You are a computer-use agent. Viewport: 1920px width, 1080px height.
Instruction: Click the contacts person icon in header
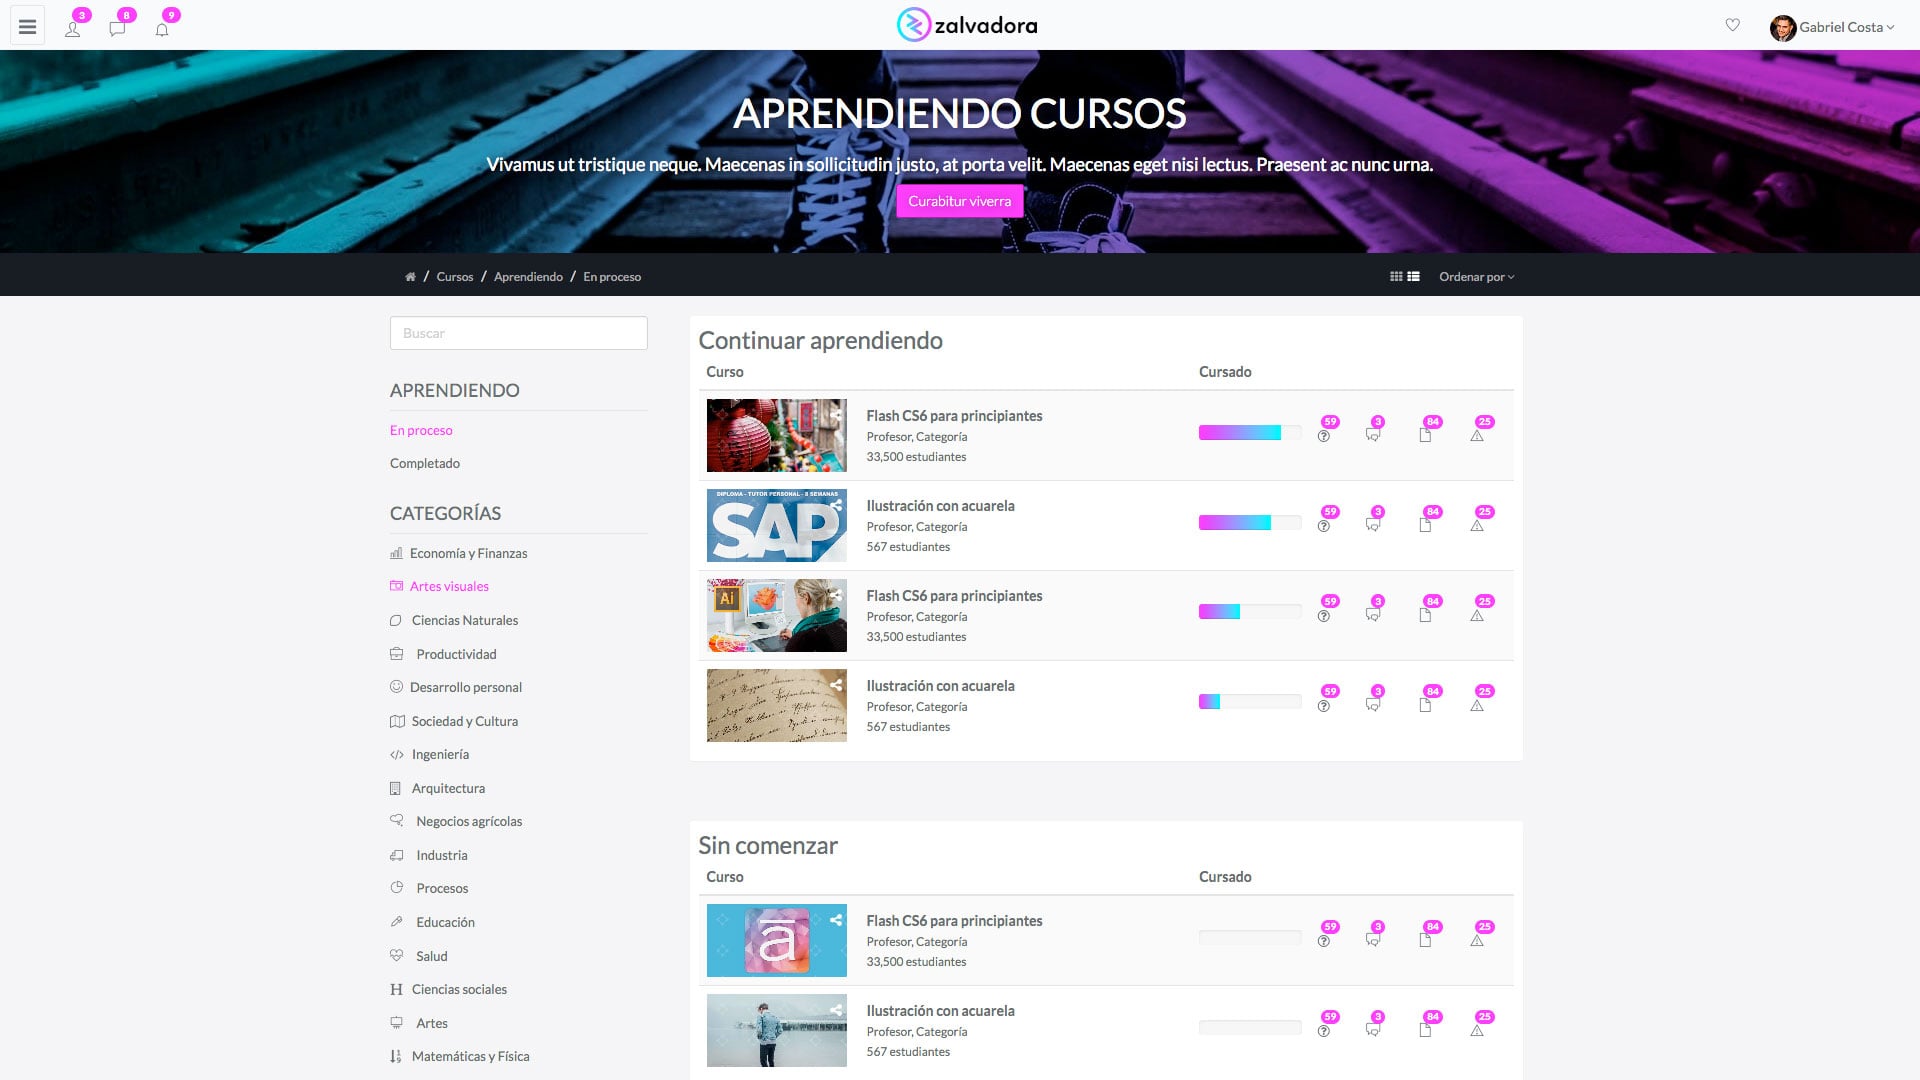point(73,29)
